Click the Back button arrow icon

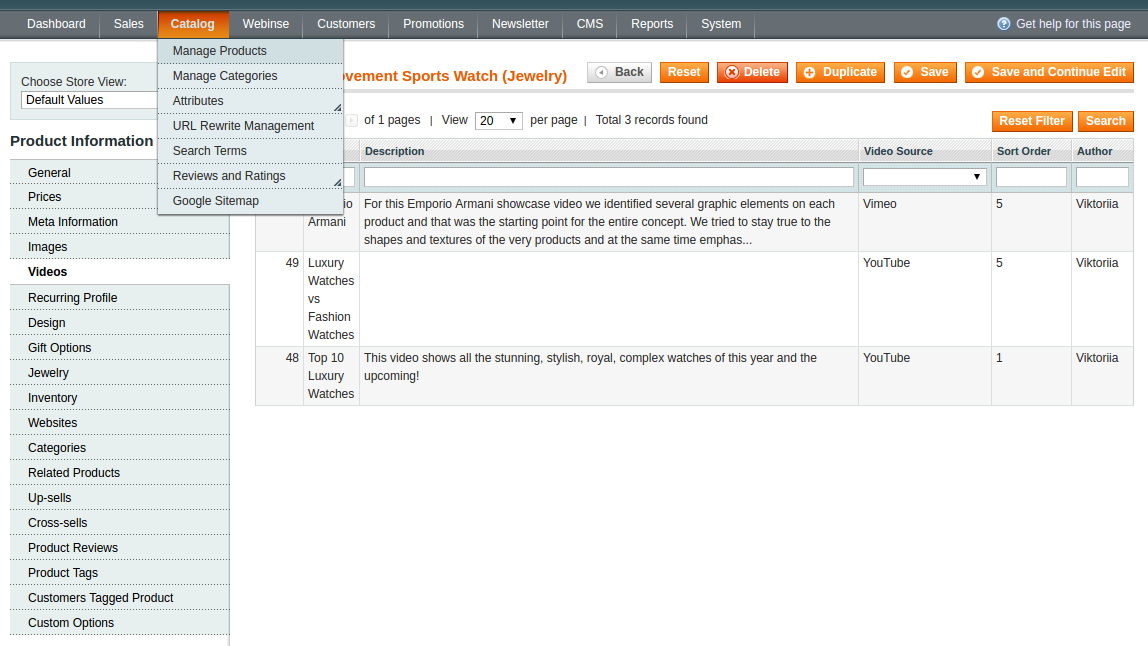(601, 73)
